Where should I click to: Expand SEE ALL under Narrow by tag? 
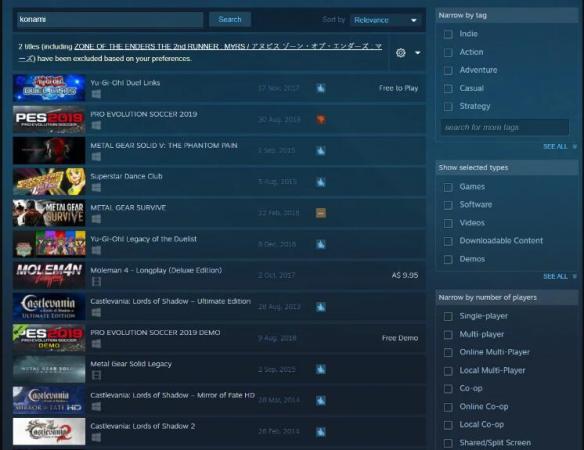pyautogui.click(x=555, y=147)
